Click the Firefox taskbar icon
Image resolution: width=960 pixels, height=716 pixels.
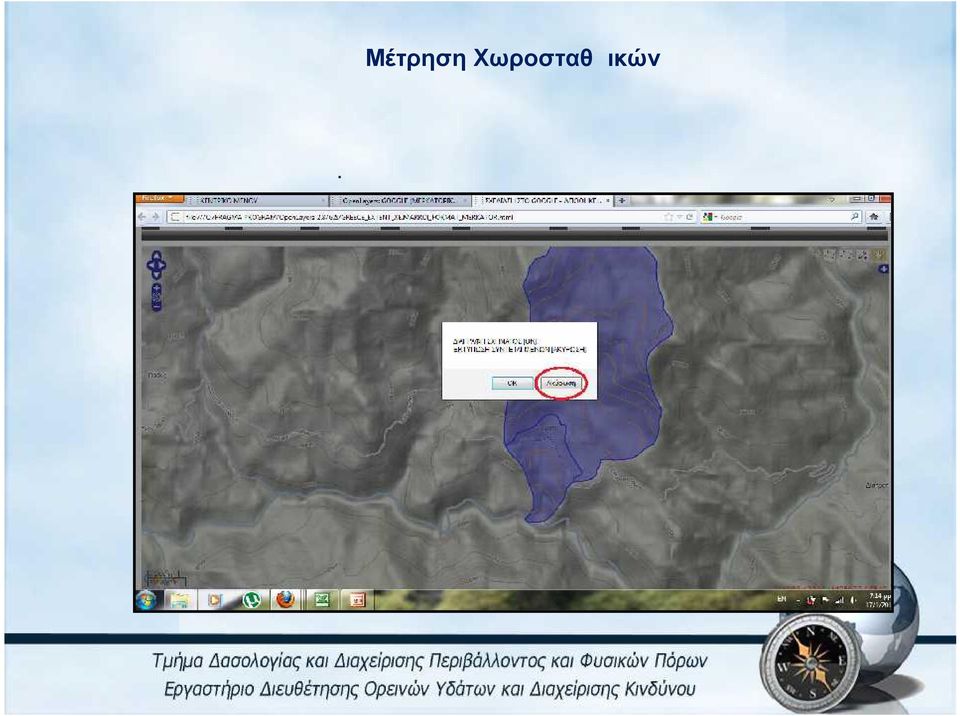pos(285,601)
